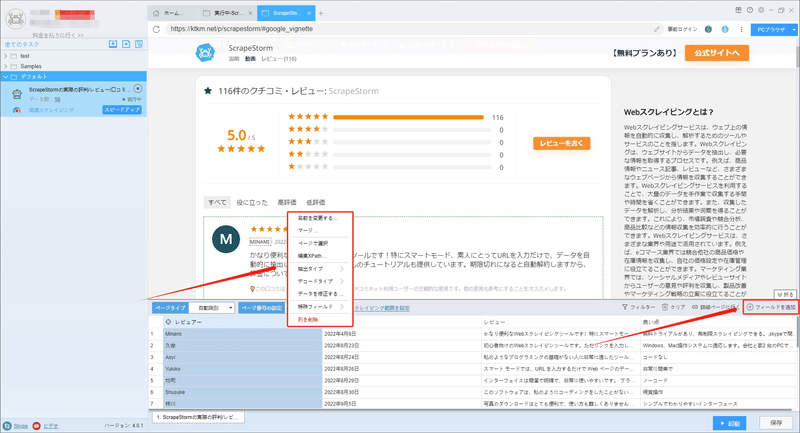Click the red video icon in status bar
Viewport: 800px width, 433px height.
(x=36, y=426)
